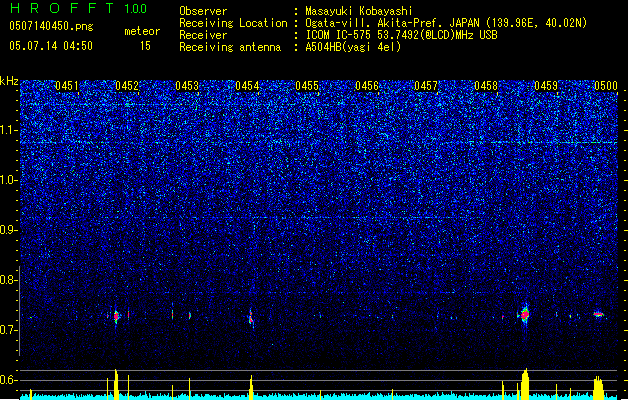Click the long horizontal echo near 0500
The image size is (629, 400).
(599, 315)
